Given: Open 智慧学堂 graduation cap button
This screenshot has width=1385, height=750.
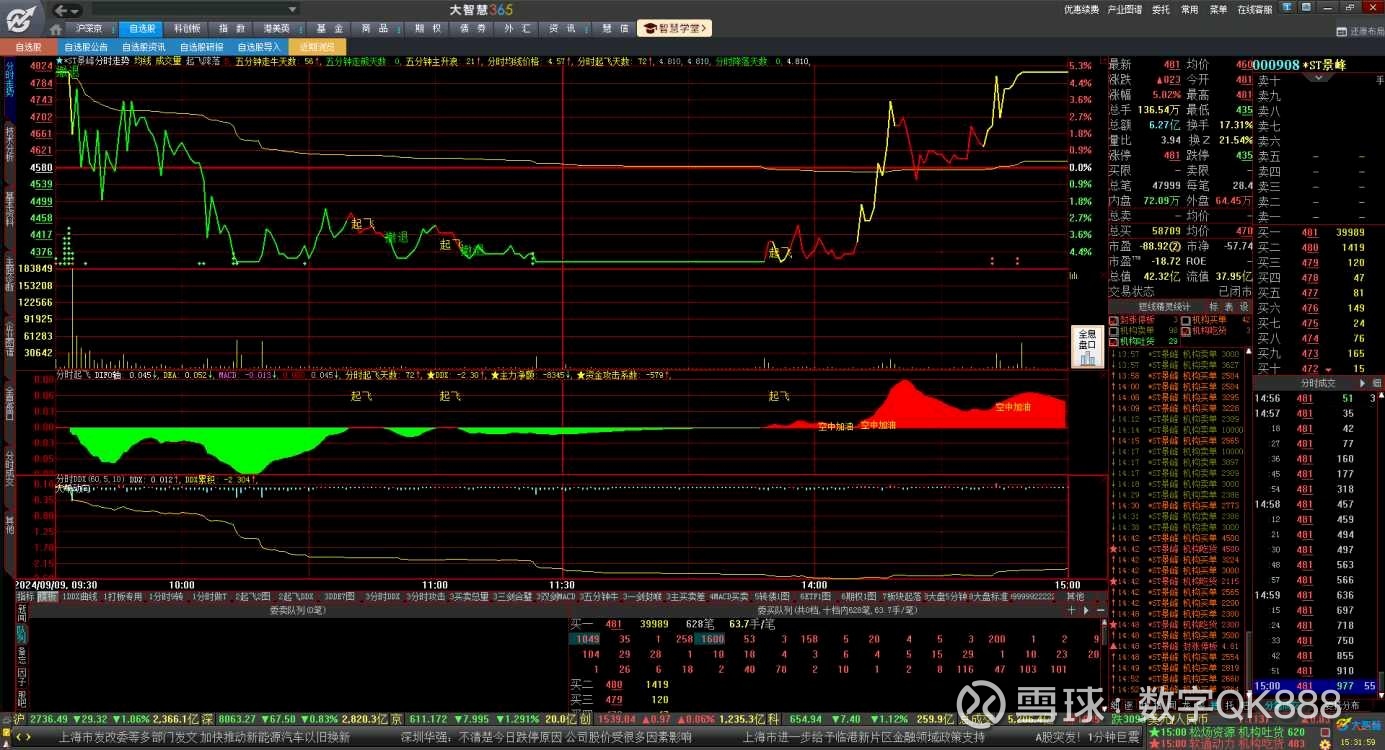Looking at the screenshot, I should (675, 29).
